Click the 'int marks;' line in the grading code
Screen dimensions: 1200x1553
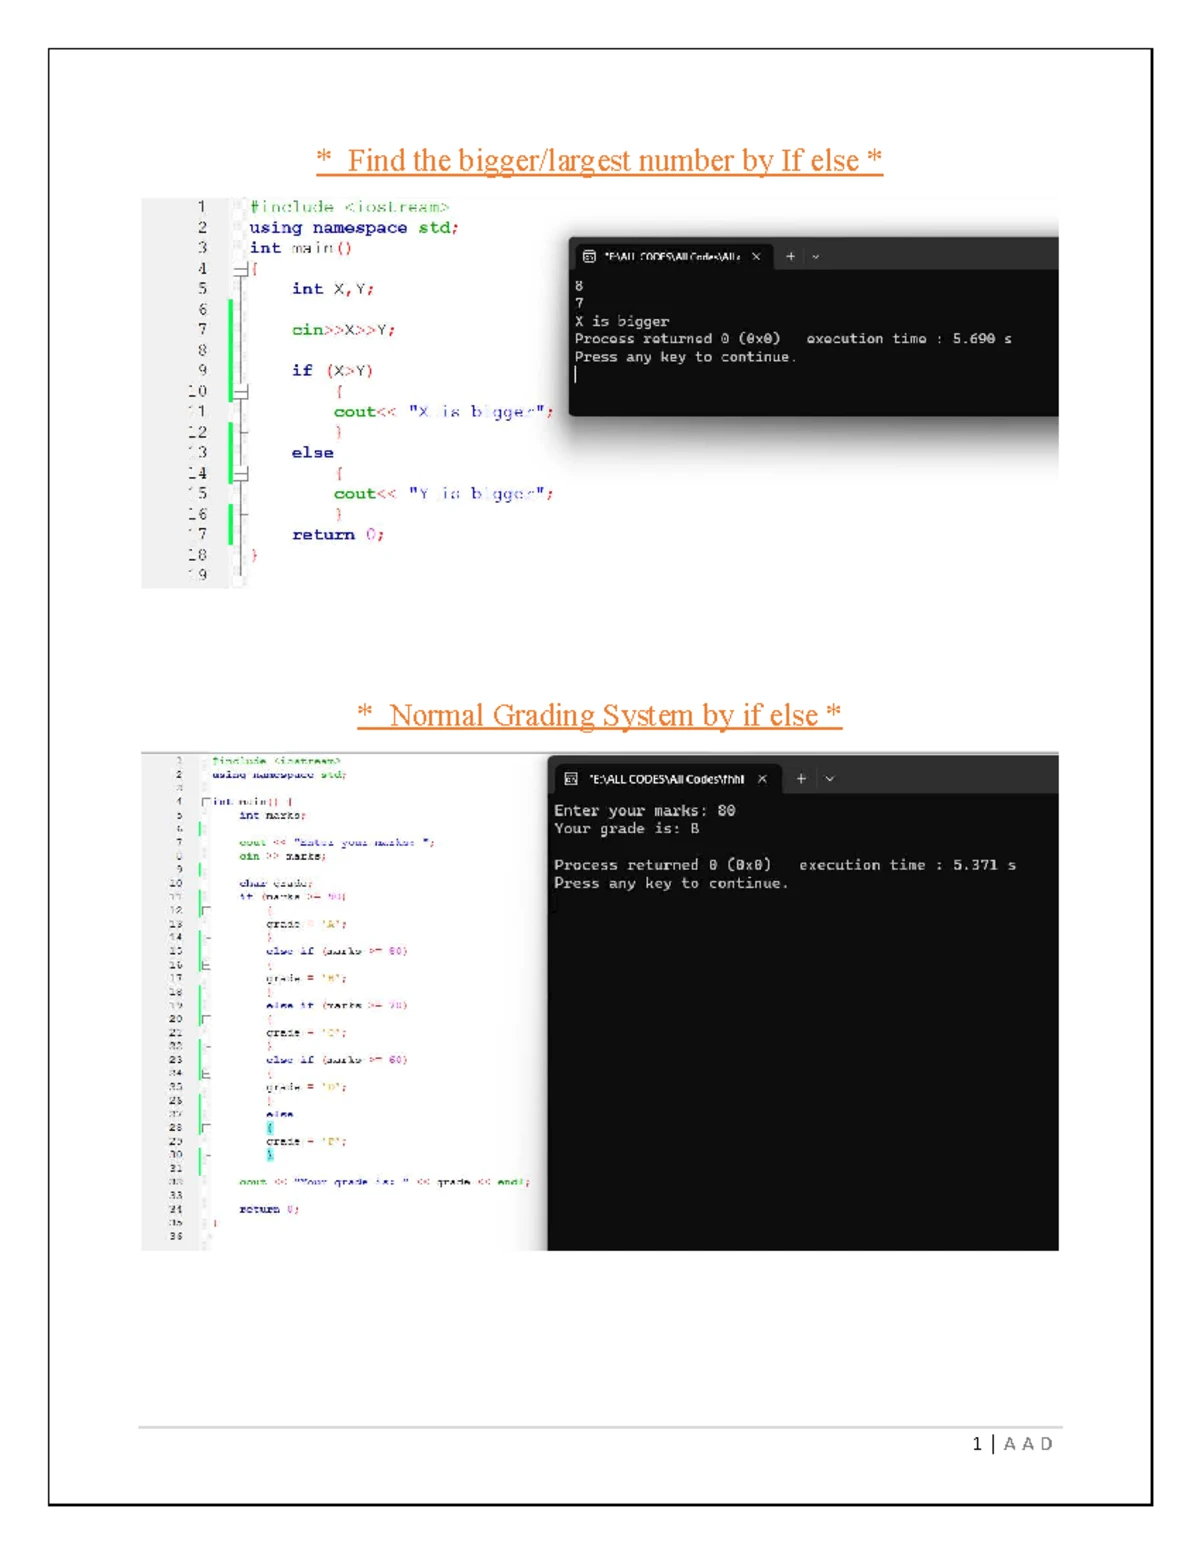(272, 816)
